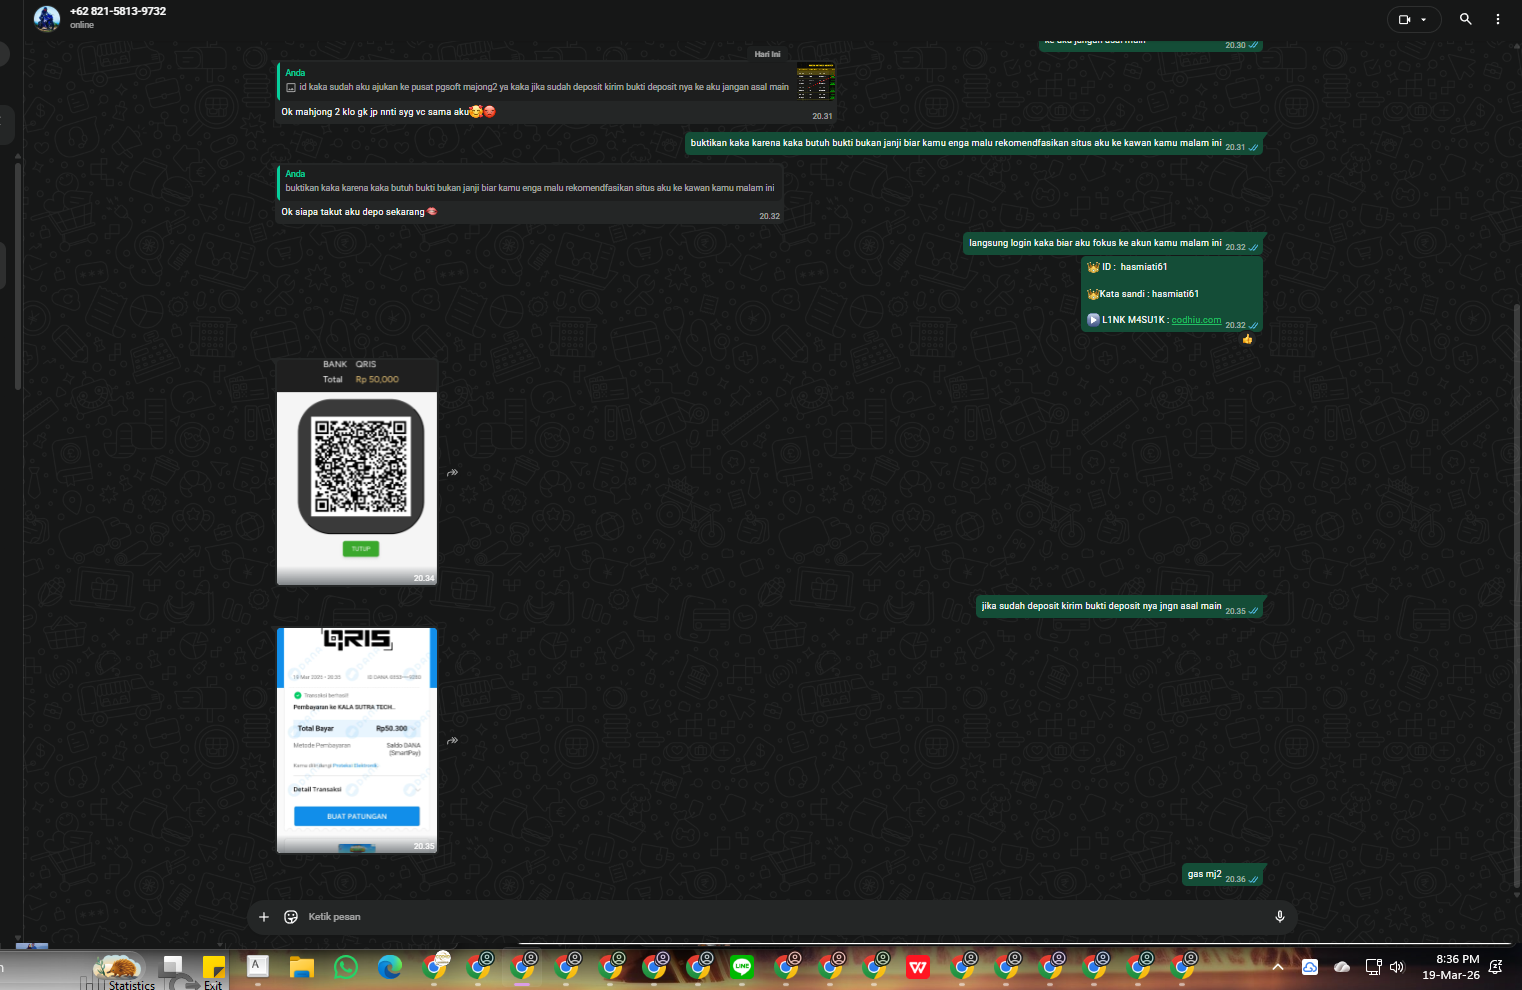This screenshot has height=990, width=1522.
Task: Open the LINE app from the taskbar
Action: point(742,967)
